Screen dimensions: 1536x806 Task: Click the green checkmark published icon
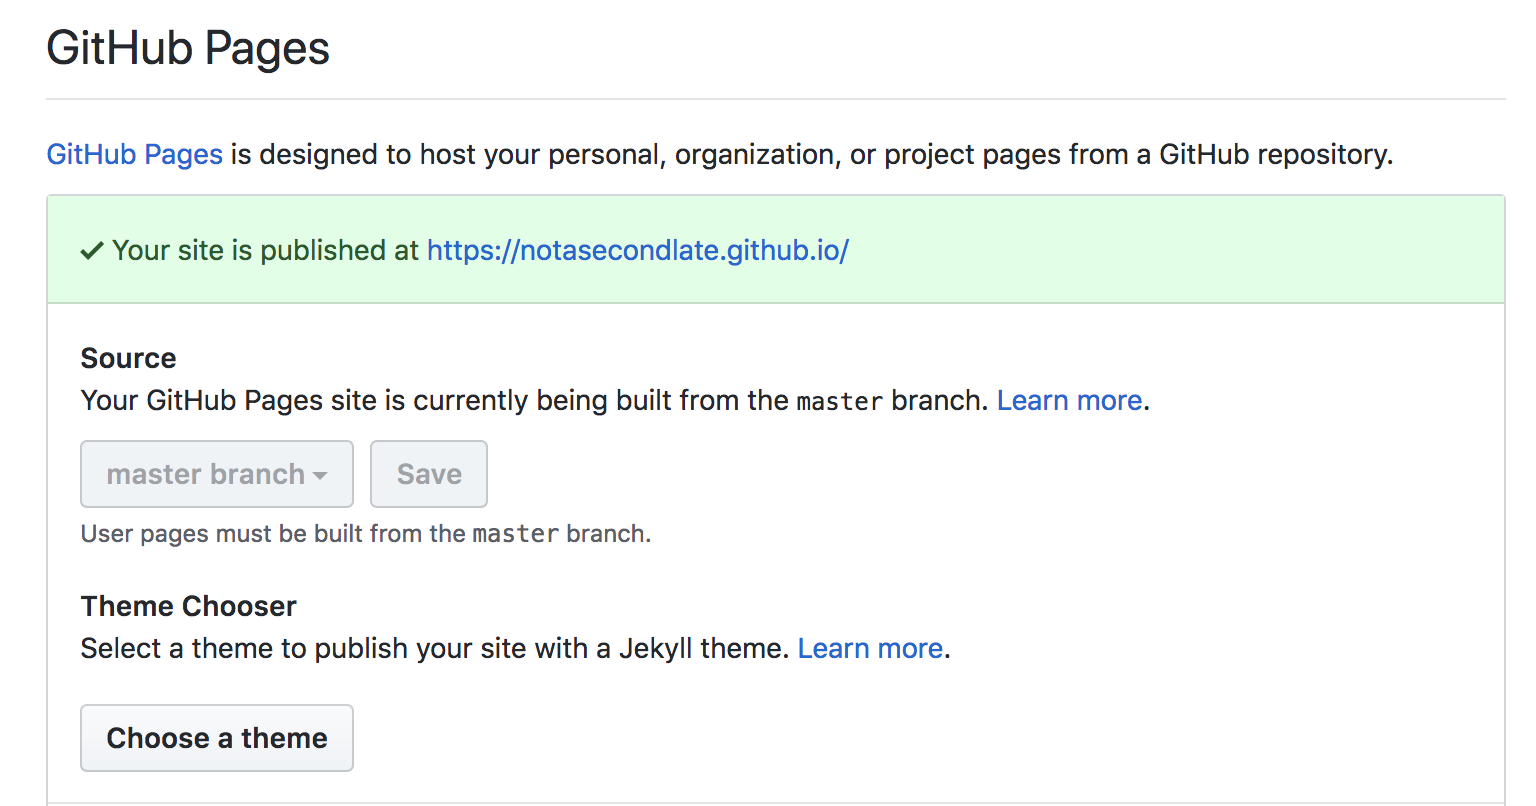click(x=92, y=251)
